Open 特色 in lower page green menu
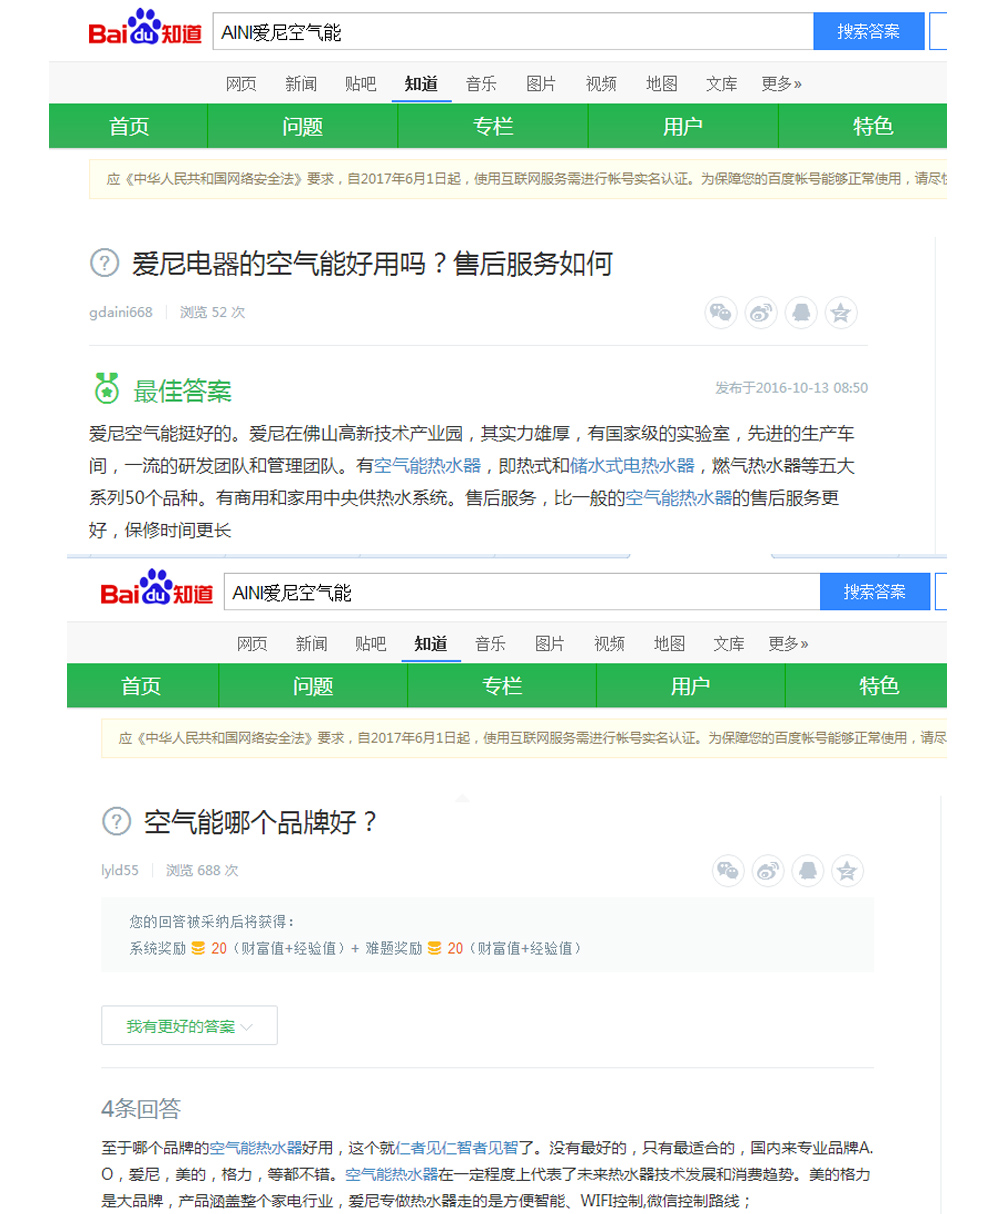This screenshot has width=1000, height=1214. 879,686
